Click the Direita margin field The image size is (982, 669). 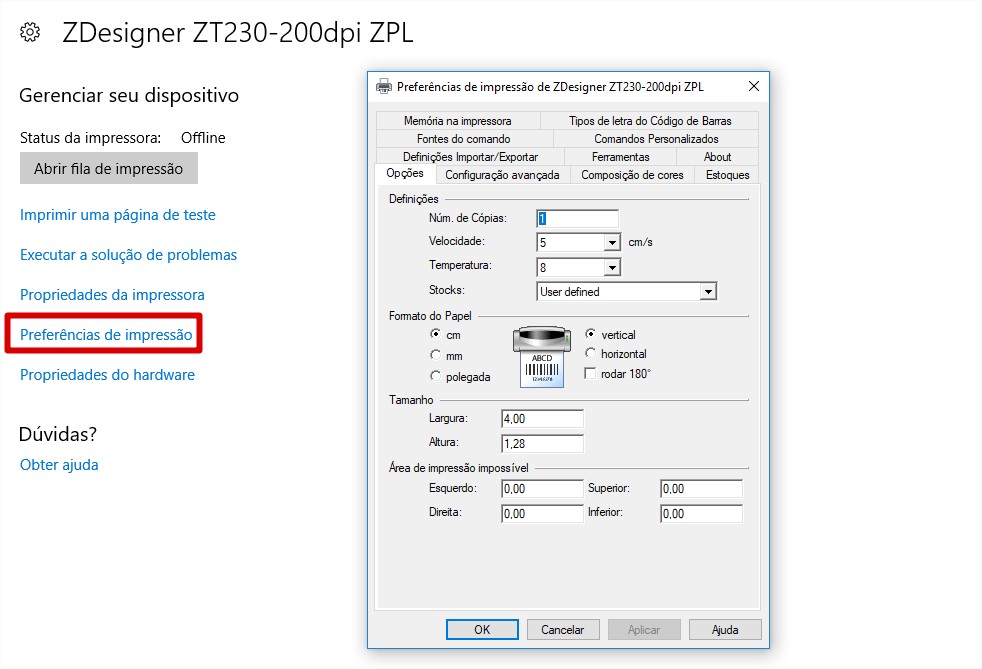point(542,514)
